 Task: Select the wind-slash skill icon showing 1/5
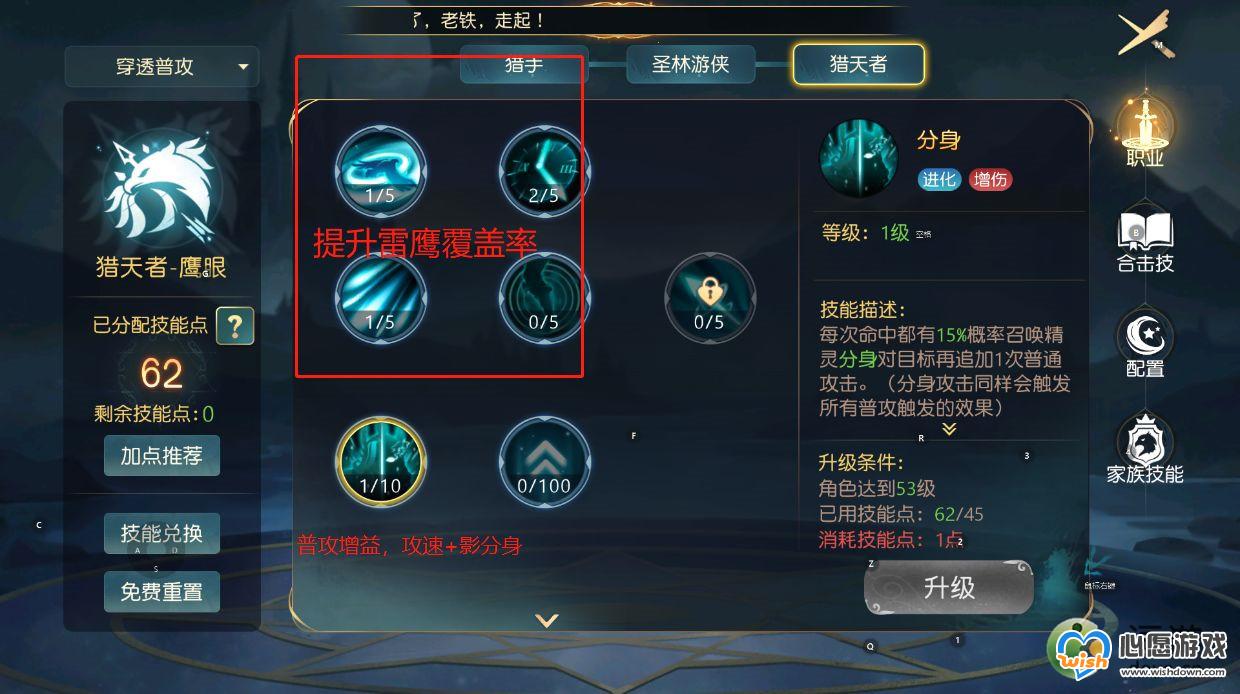380,297
